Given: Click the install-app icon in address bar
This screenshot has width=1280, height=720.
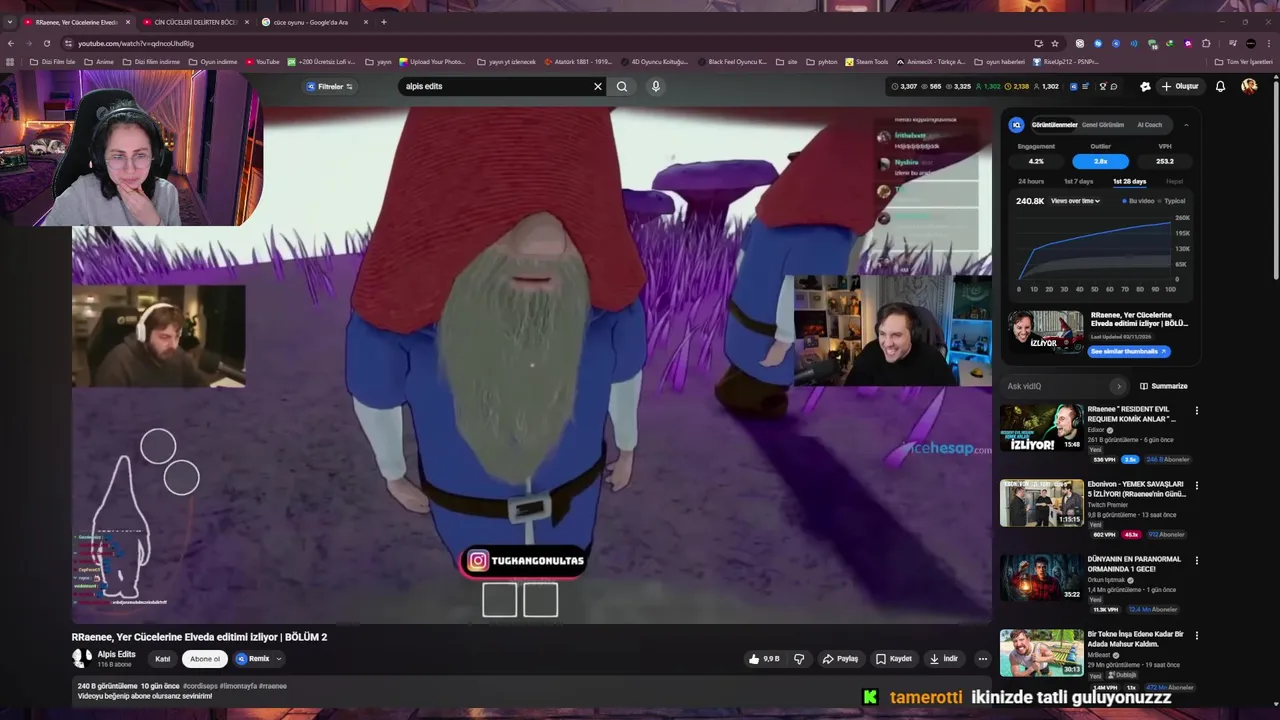Looking at the screenshot, I should 1038,43.
